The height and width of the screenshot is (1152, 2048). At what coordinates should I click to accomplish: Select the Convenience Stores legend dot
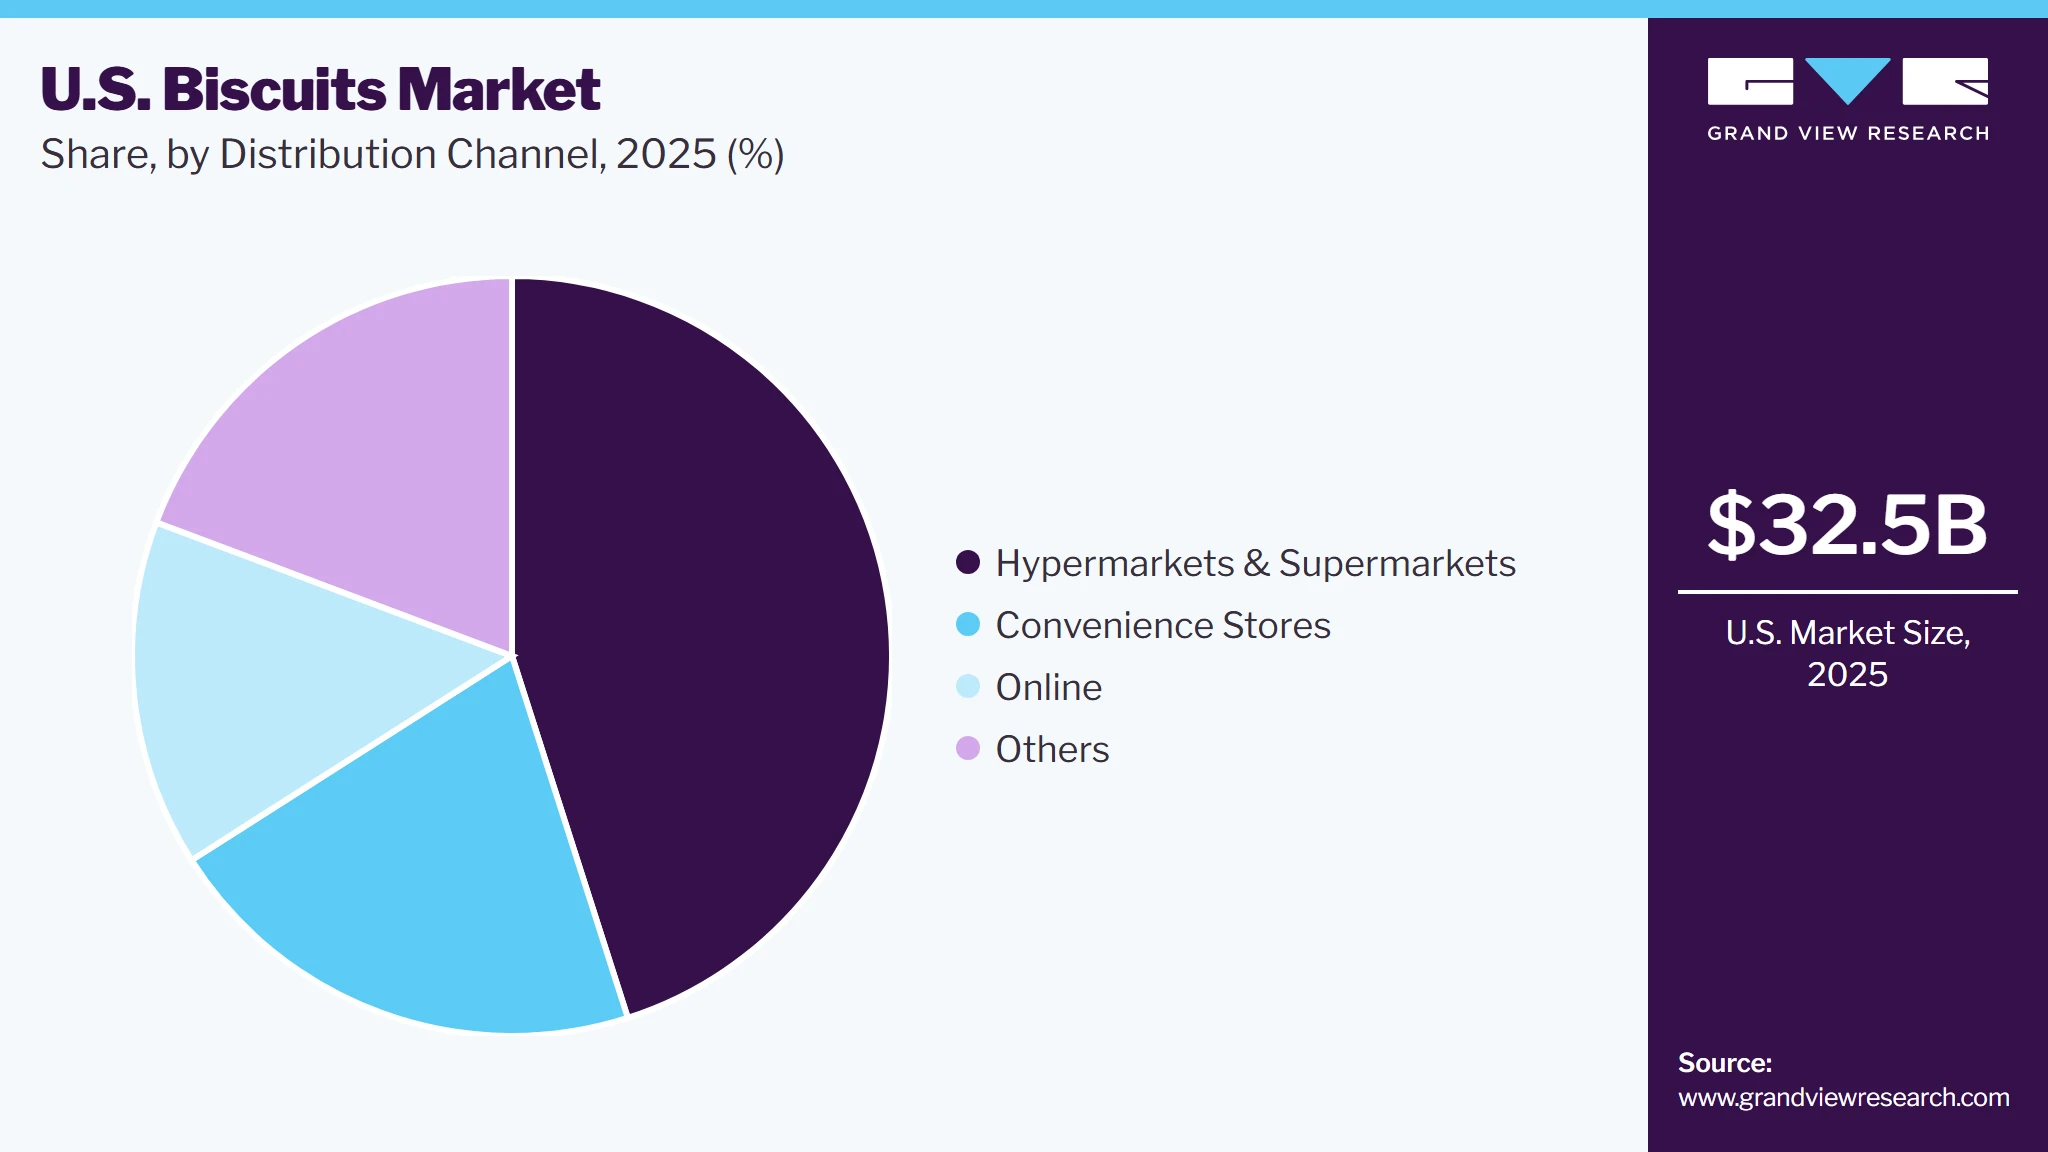coord(967,625)
